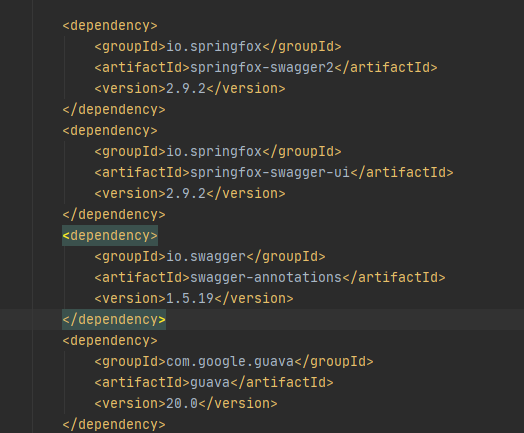
Task: Click springfox-swagger-ui artifactId text
Action: pyautogui.click(x=270, y=173)
